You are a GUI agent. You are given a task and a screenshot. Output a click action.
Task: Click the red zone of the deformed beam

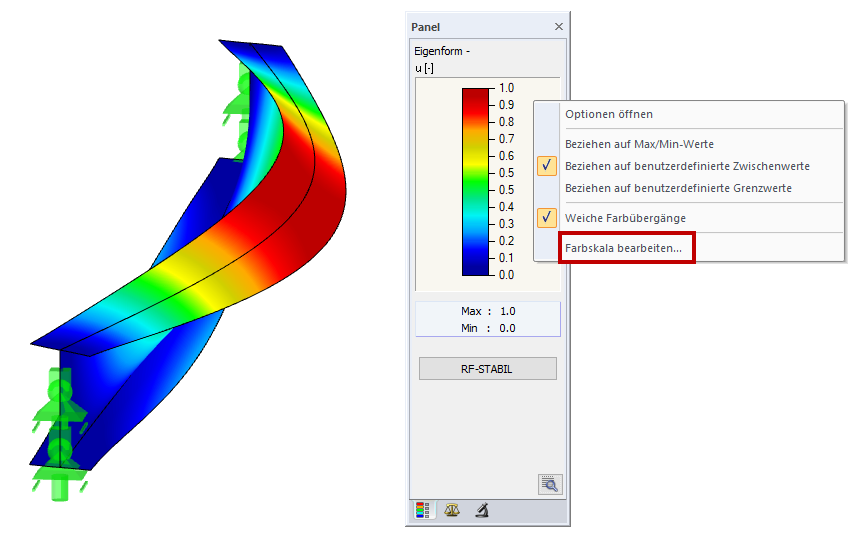(x=309, y=204)
